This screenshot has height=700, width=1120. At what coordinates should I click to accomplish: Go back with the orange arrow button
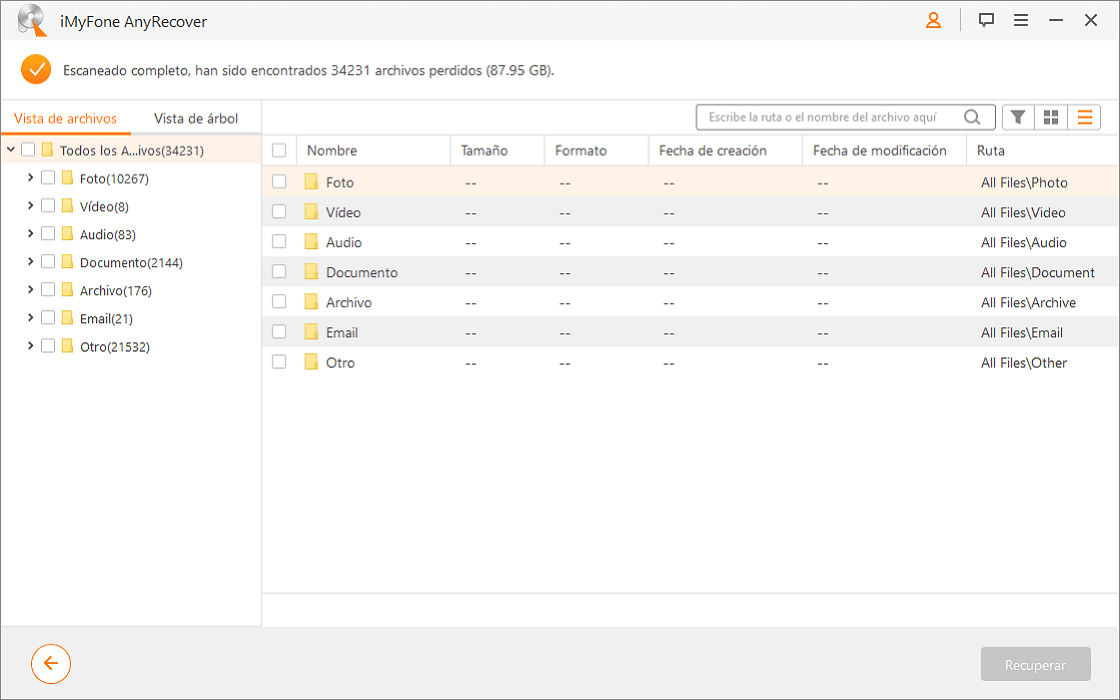[x=51, y=664]
